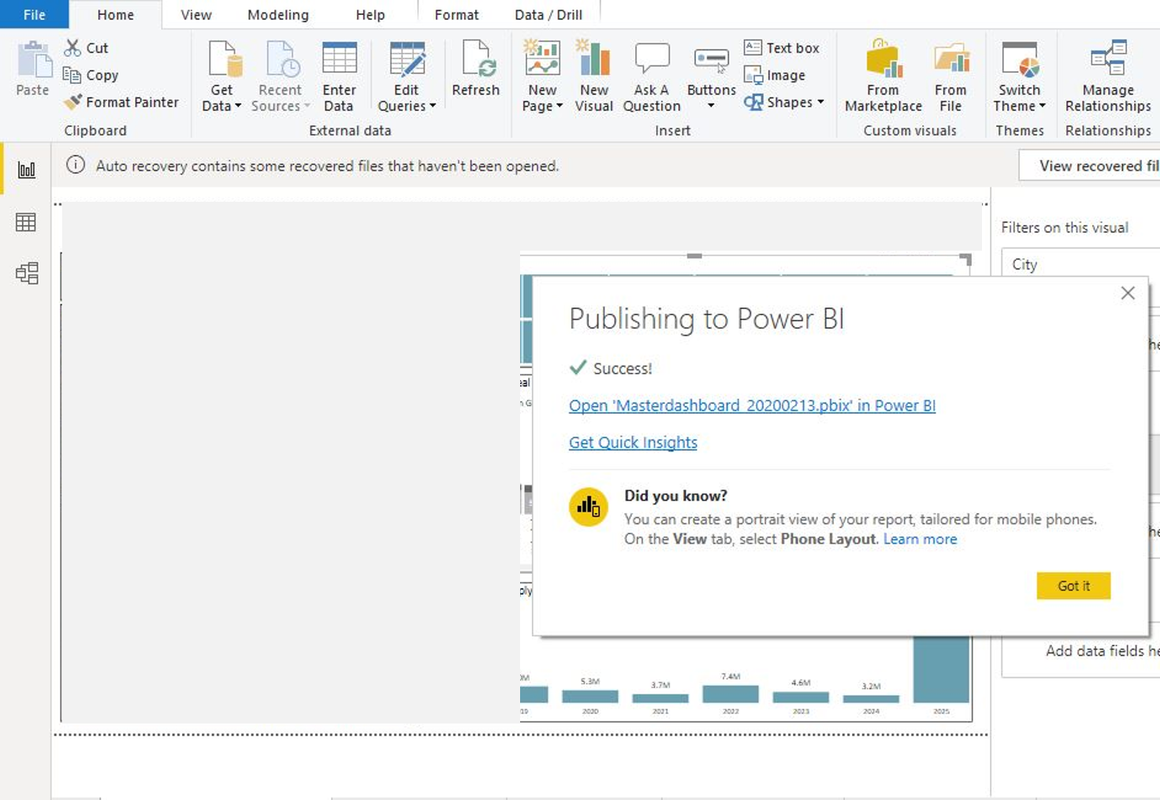The image size is (1160, 800).
Task: Switch to the Modeling tab
Action: [x=278, y=15]
